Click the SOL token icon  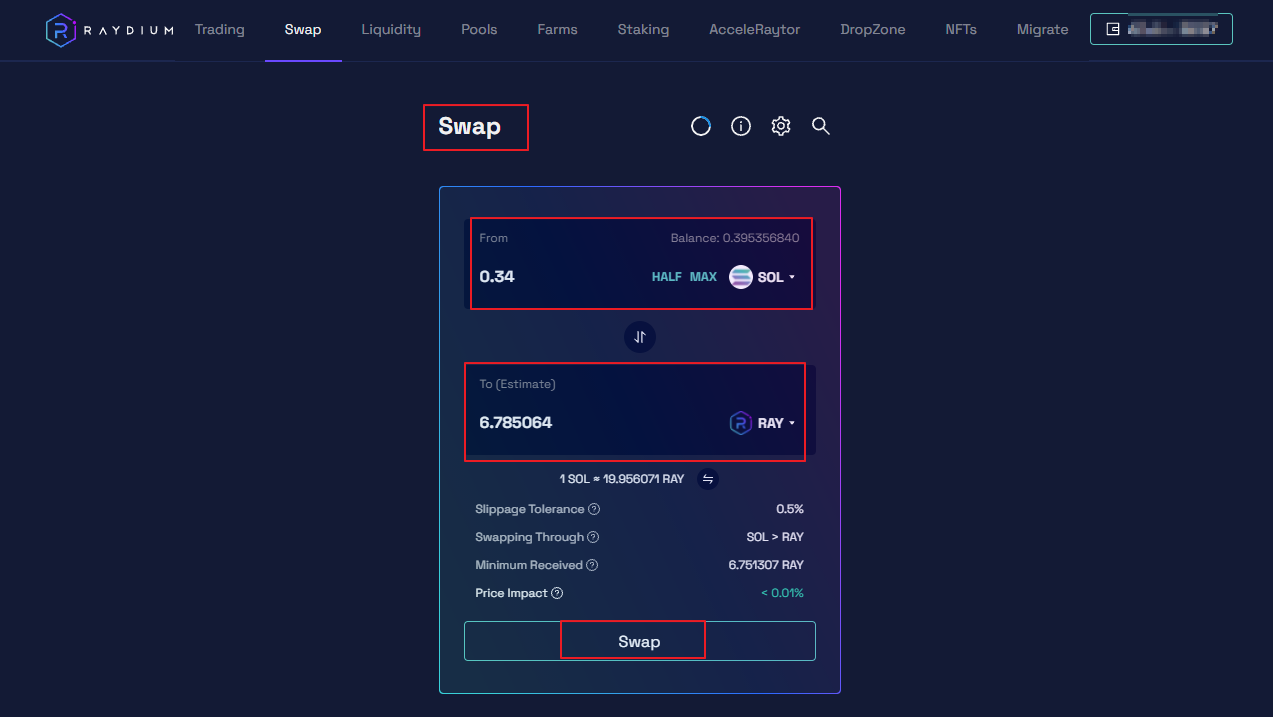click(741, 277)
